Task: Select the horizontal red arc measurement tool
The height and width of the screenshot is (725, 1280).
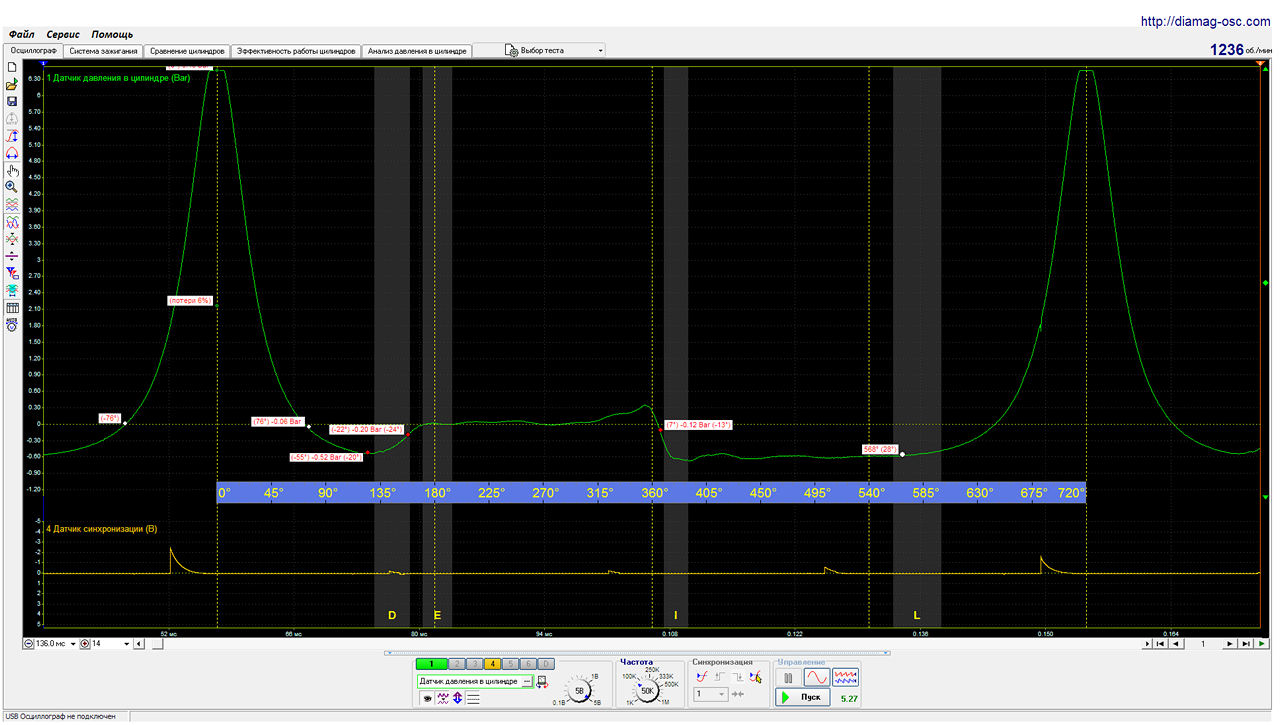Action: click(x=12, y=153)
